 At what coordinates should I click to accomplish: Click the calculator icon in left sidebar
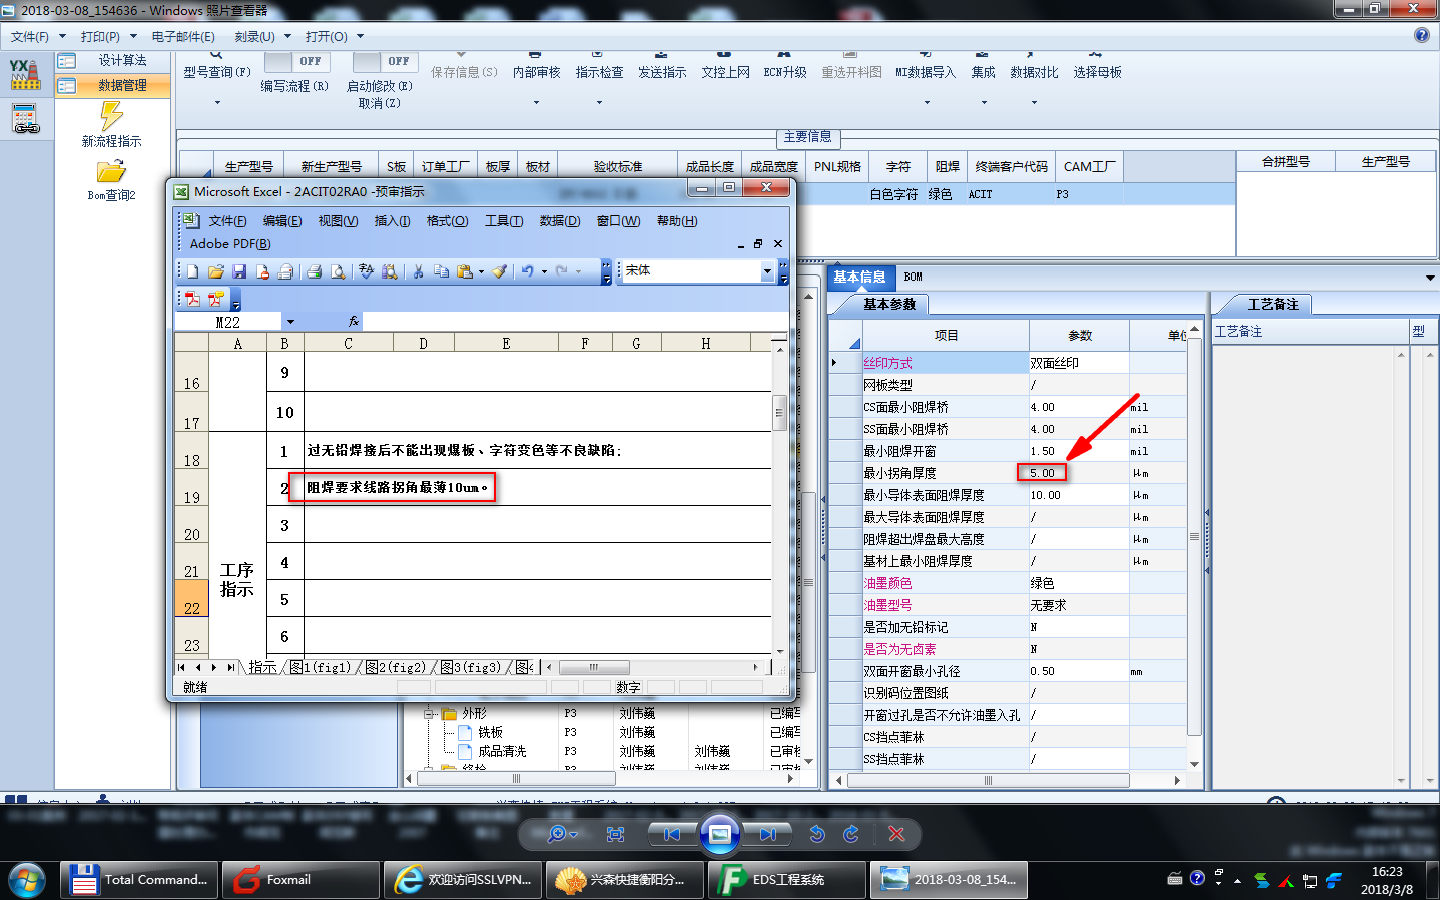(x=26, y=118)
